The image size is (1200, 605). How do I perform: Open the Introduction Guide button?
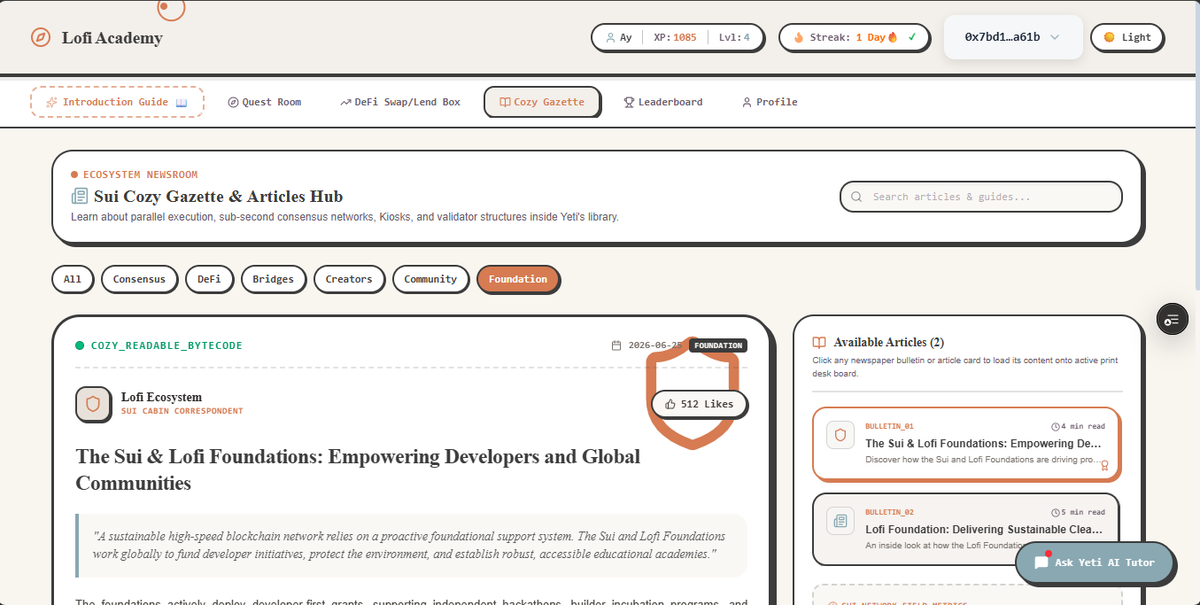pyautogui.click(x=117, y=102)
